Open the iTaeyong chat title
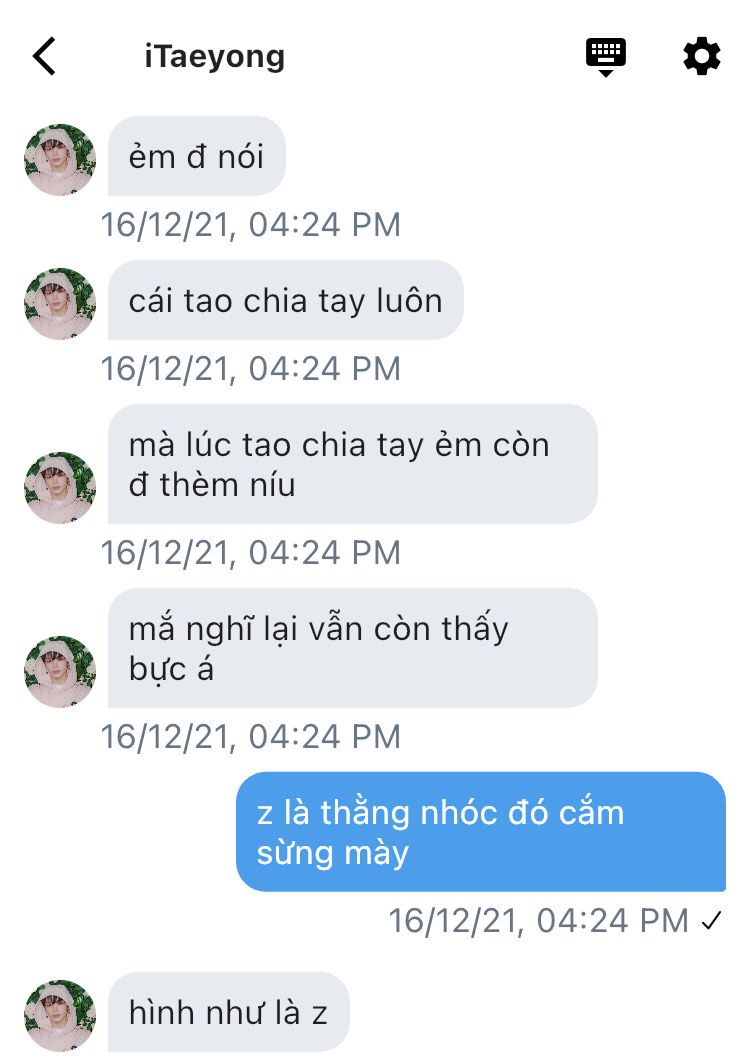 pyautogui.click(x=214, y=57)
